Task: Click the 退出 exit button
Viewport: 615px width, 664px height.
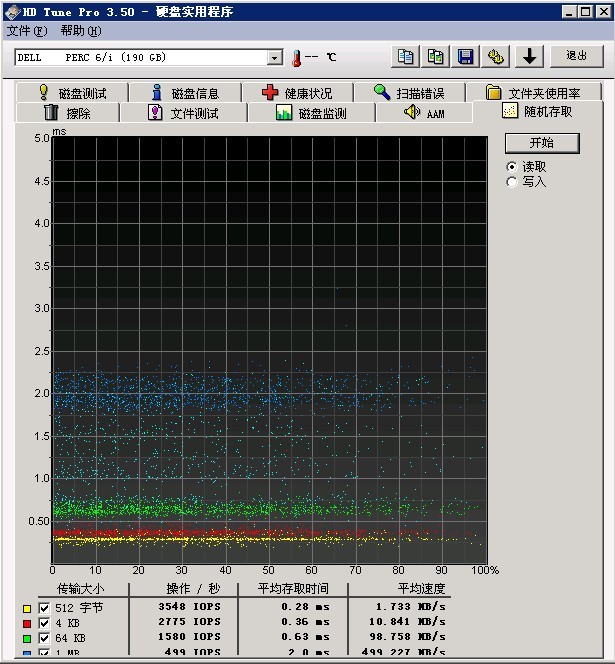Action: click(576, 56)
